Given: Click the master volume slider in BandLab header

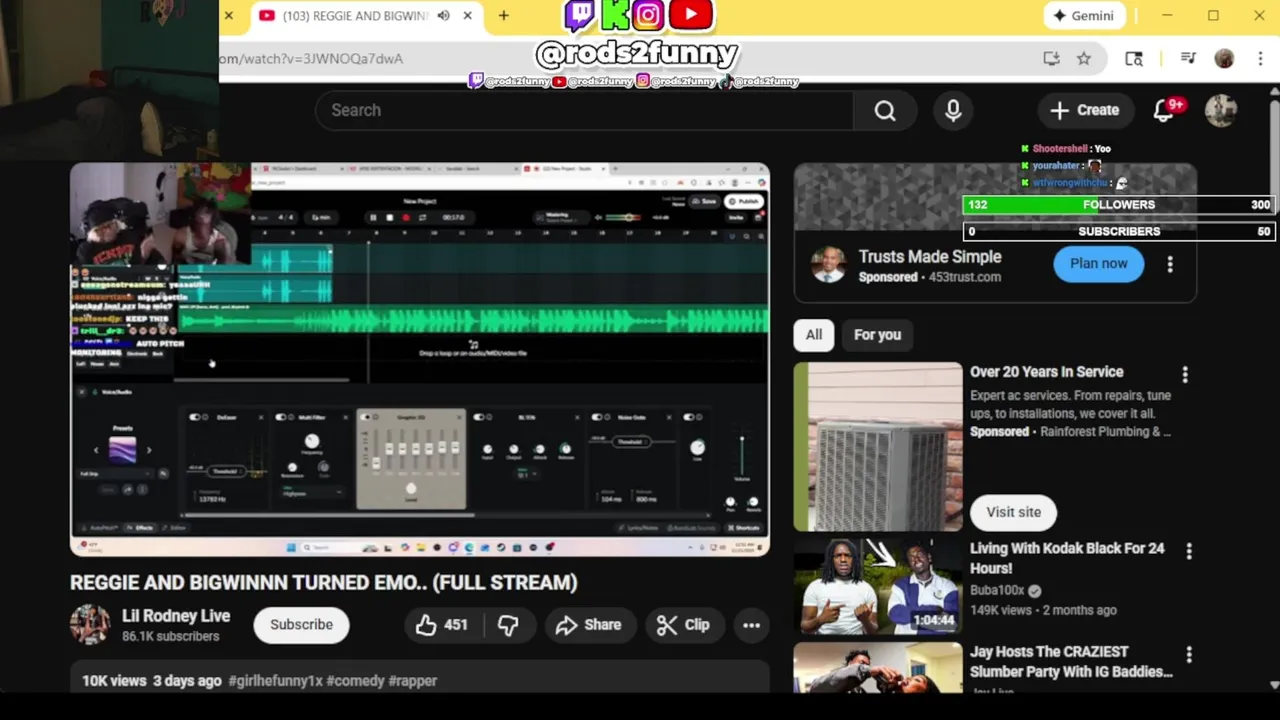Looking at the screenshot, I should (625, 217).
